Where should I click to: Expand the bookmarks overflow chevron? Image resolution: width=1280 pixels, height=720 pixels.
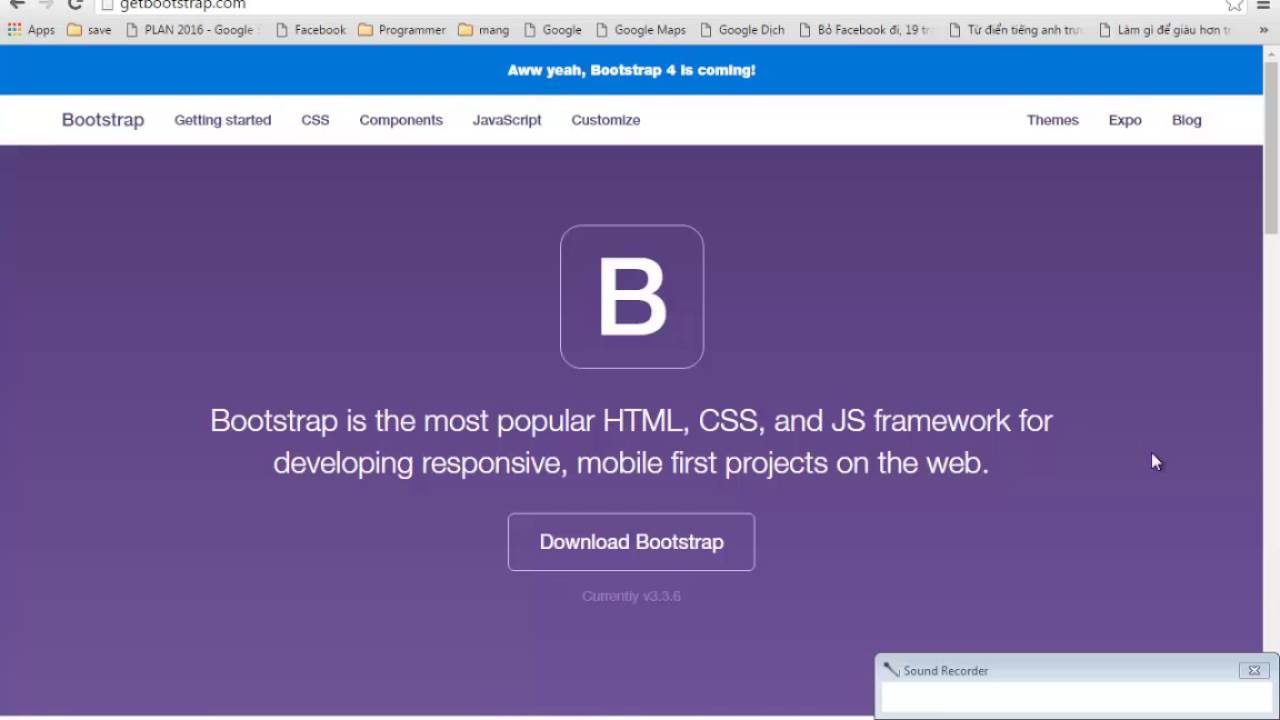tap(1264, 30)
